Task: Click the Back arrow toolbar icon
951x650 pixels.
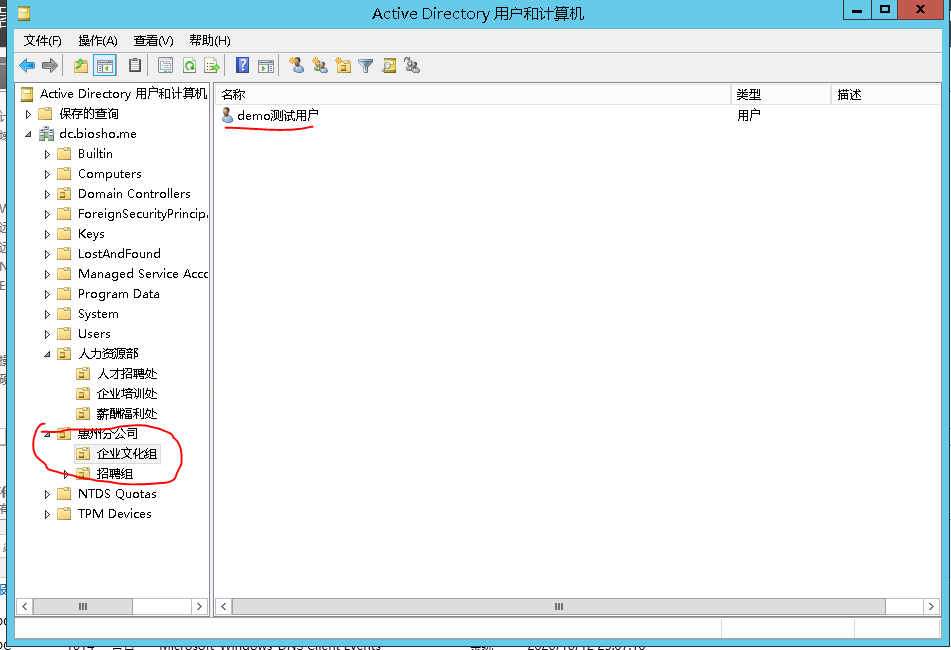Action: click(x=27, y=66)
